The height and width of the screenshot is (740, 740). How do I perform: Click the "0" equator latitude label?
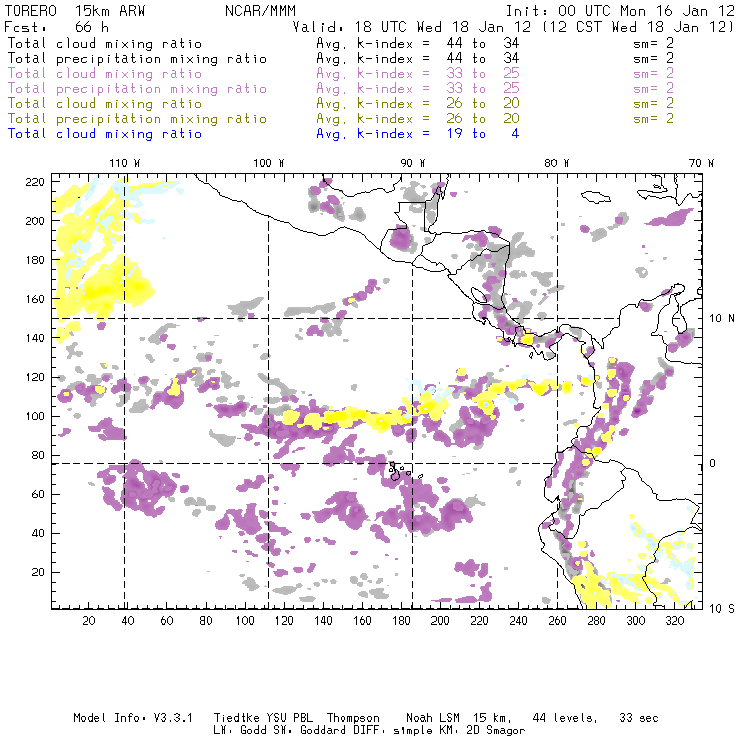point(713,463)
